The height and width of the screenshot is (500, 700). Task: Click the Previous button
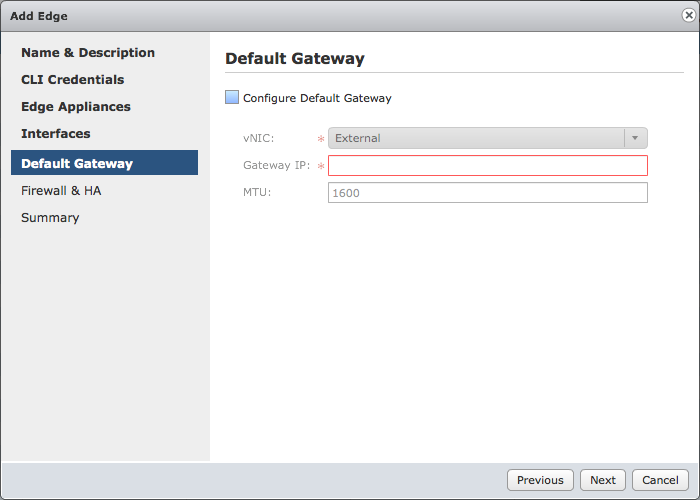pyautogui.click(x=540, y=480)
